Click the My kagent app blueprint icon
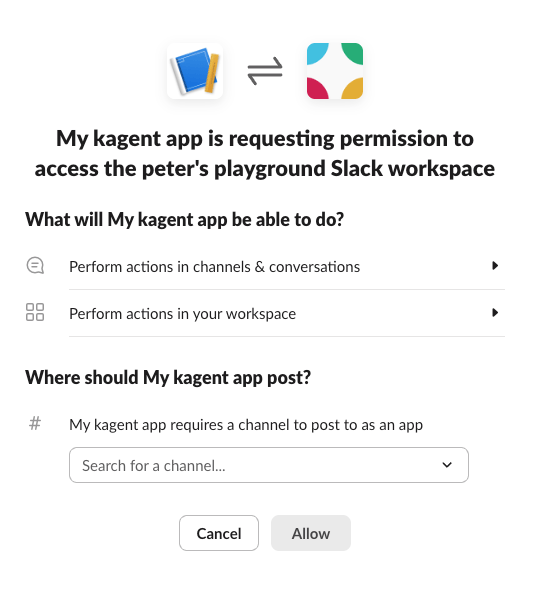The height and width of the screenshot is (593, 543). click(x=195, y=71)
